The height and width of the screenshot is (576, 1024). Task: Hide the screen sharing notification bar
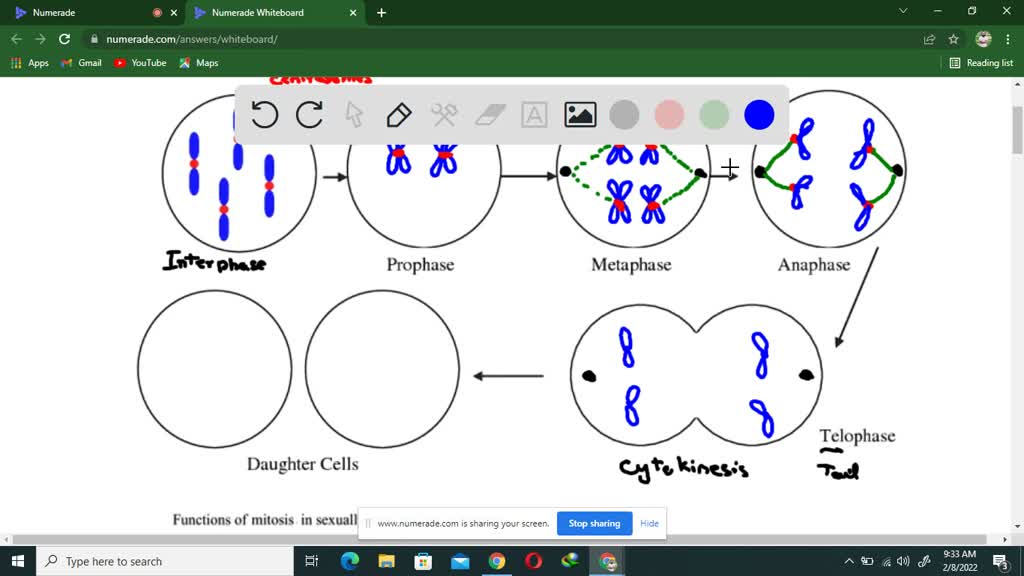649,523
